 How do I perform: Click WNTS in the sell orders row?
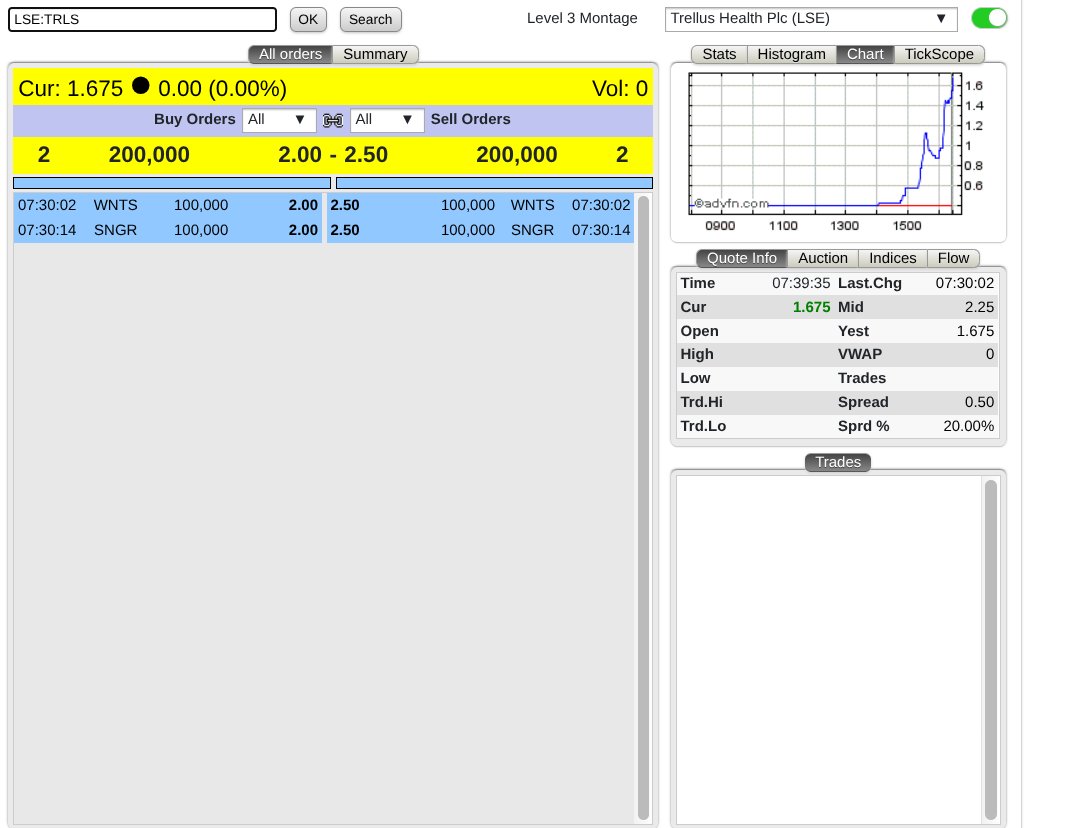tap(532, 205)
